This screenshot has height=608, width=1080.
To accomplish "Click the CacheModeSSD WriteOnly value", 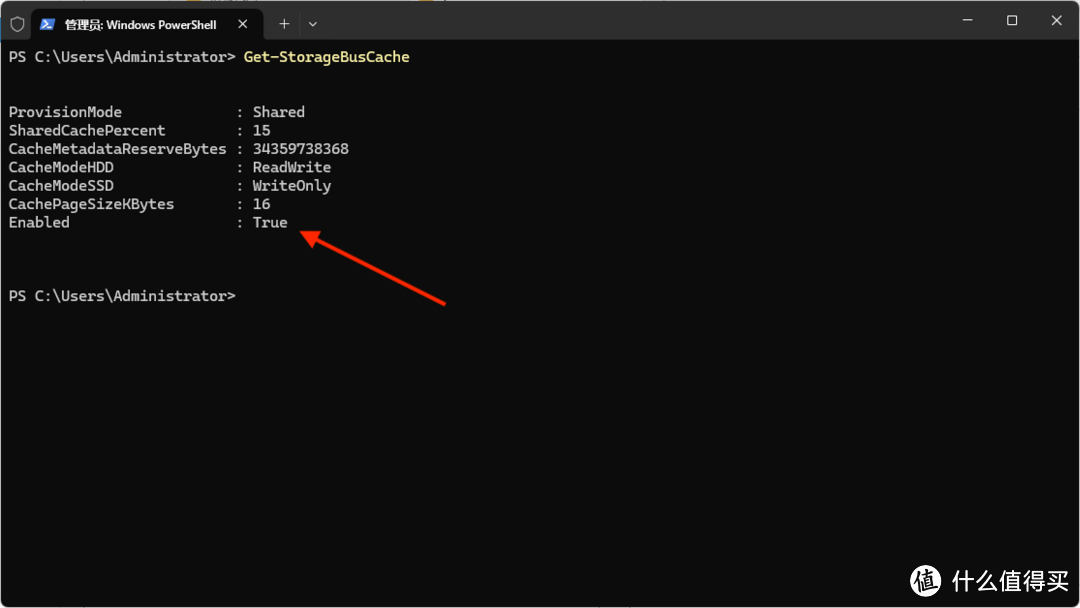I will [291, 186].
